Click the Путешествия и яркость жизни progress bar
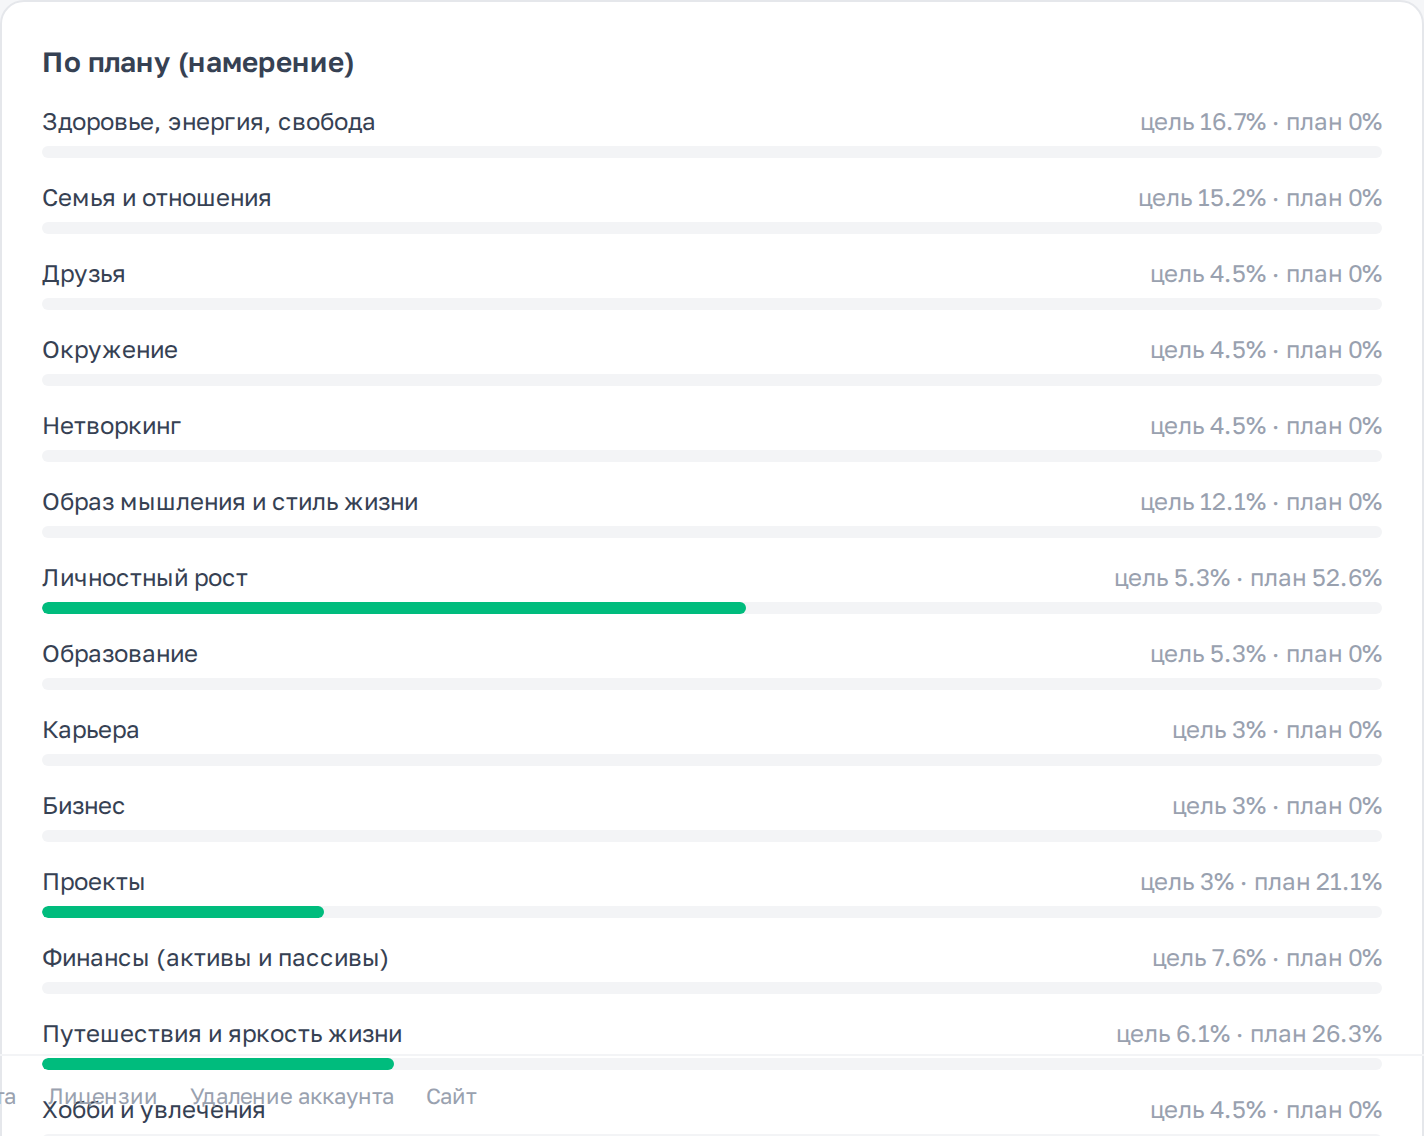Screen dimensions: 1424x1136 (x=712, y=1064)
